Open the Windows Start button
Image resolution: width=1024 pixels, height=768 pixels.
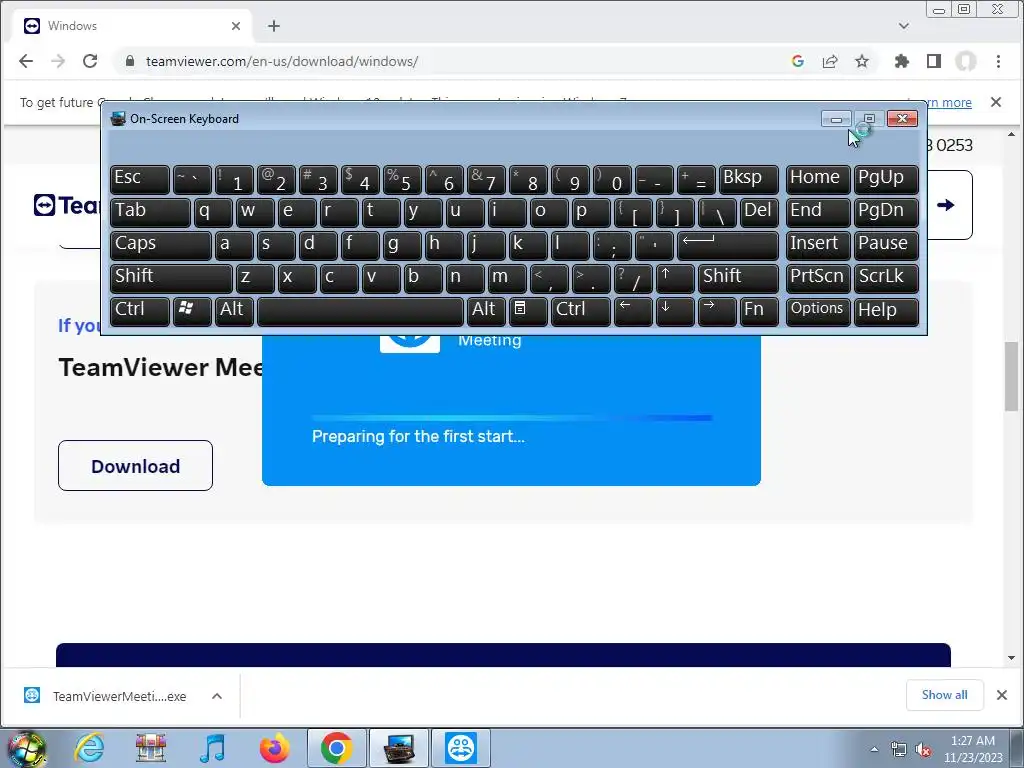pos(26,748)
